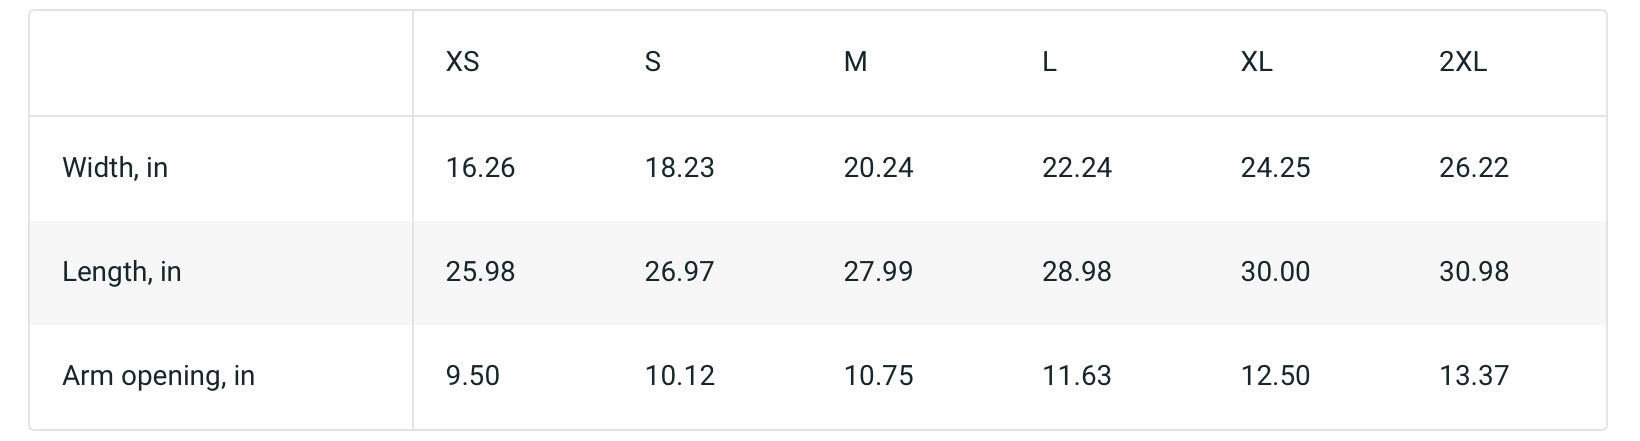Click the 30.00 length cell for XL

click(x=1275, y=272)
